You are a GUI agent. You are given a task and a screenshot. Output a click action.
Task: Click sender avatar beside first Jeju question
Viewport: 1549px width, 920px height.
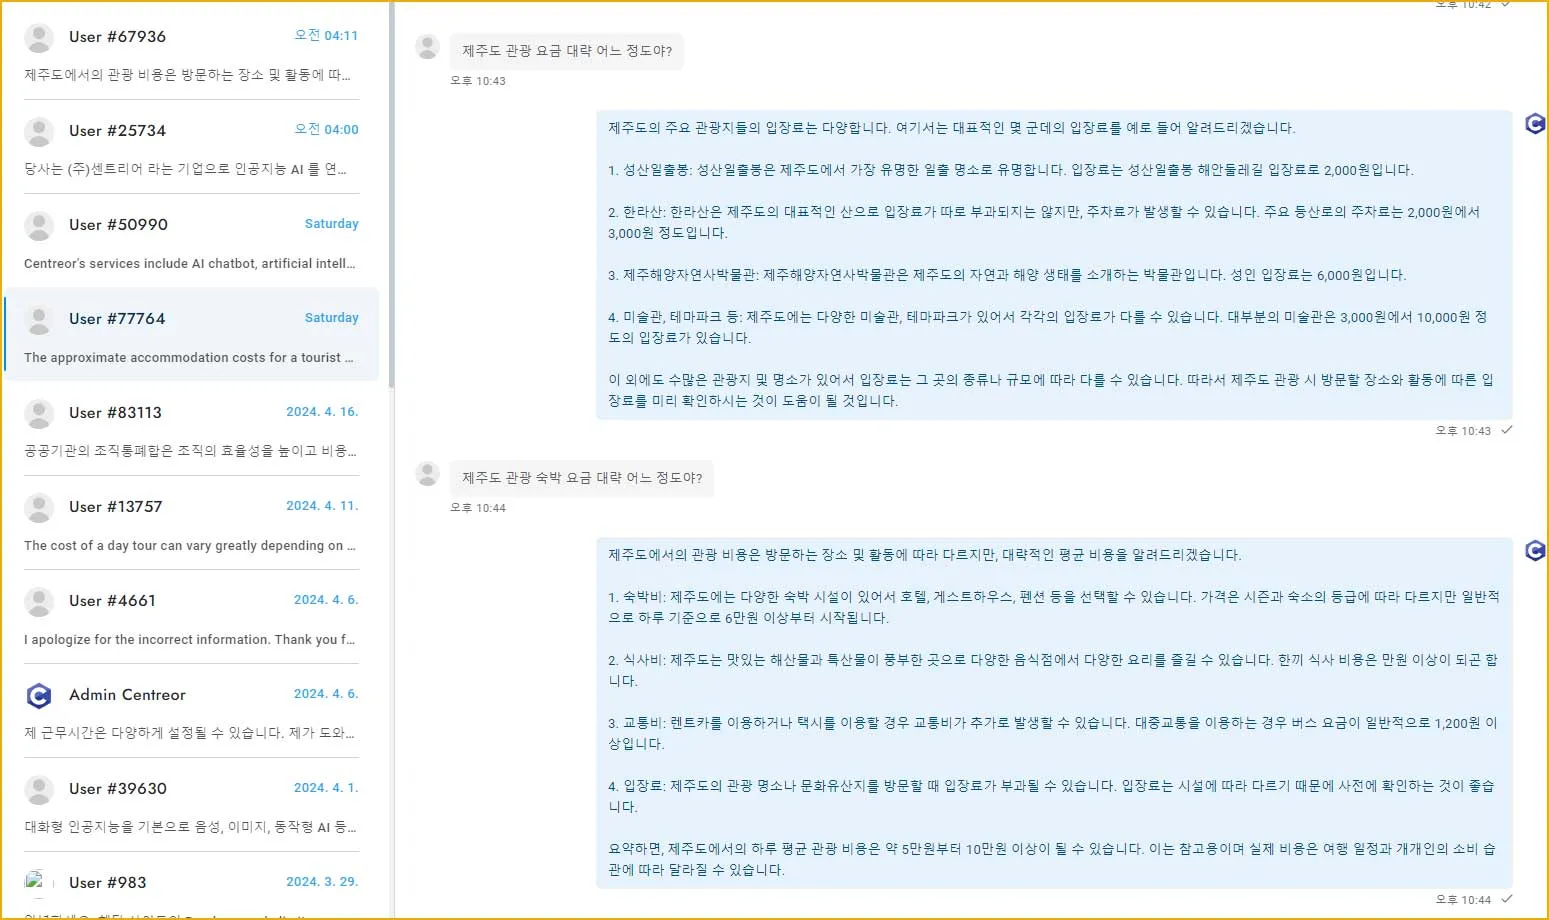coord(428,47)
